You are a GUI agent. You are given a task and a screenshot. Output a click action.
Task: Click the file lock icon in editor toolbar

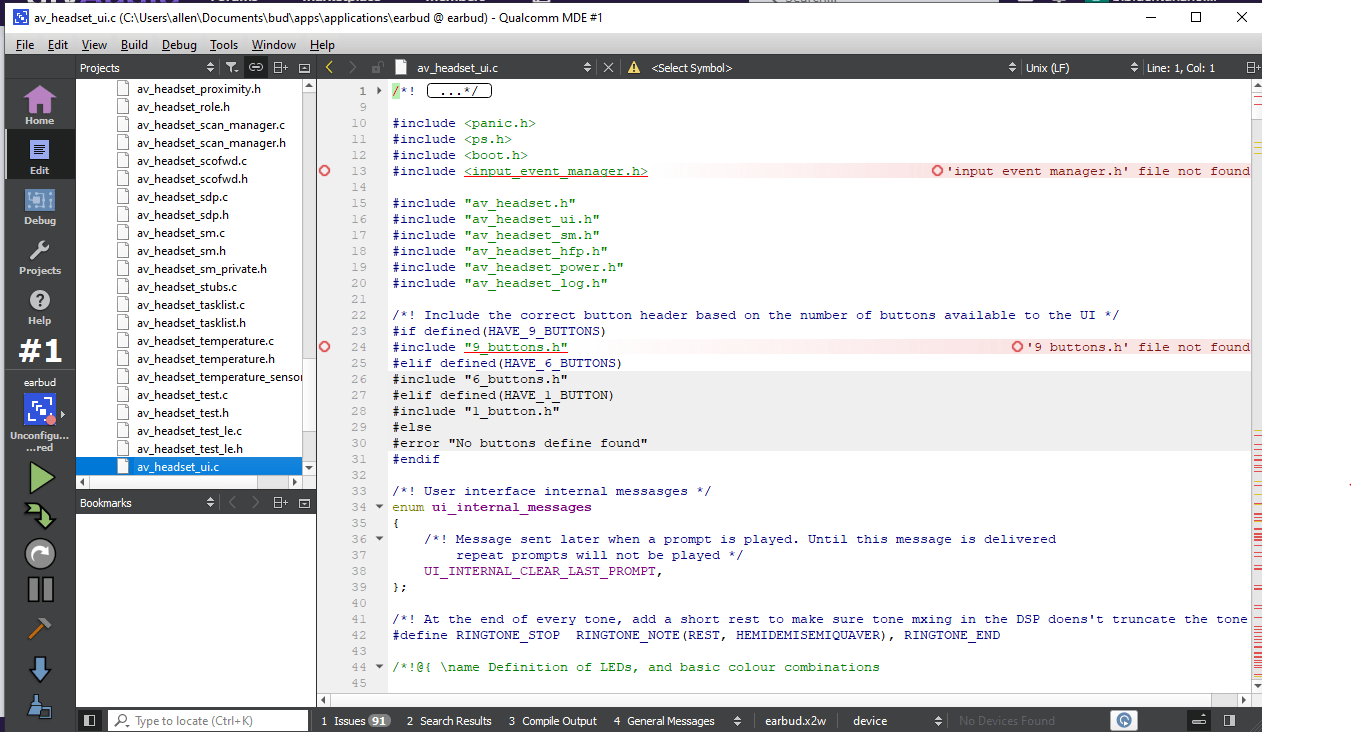(377, 67)
